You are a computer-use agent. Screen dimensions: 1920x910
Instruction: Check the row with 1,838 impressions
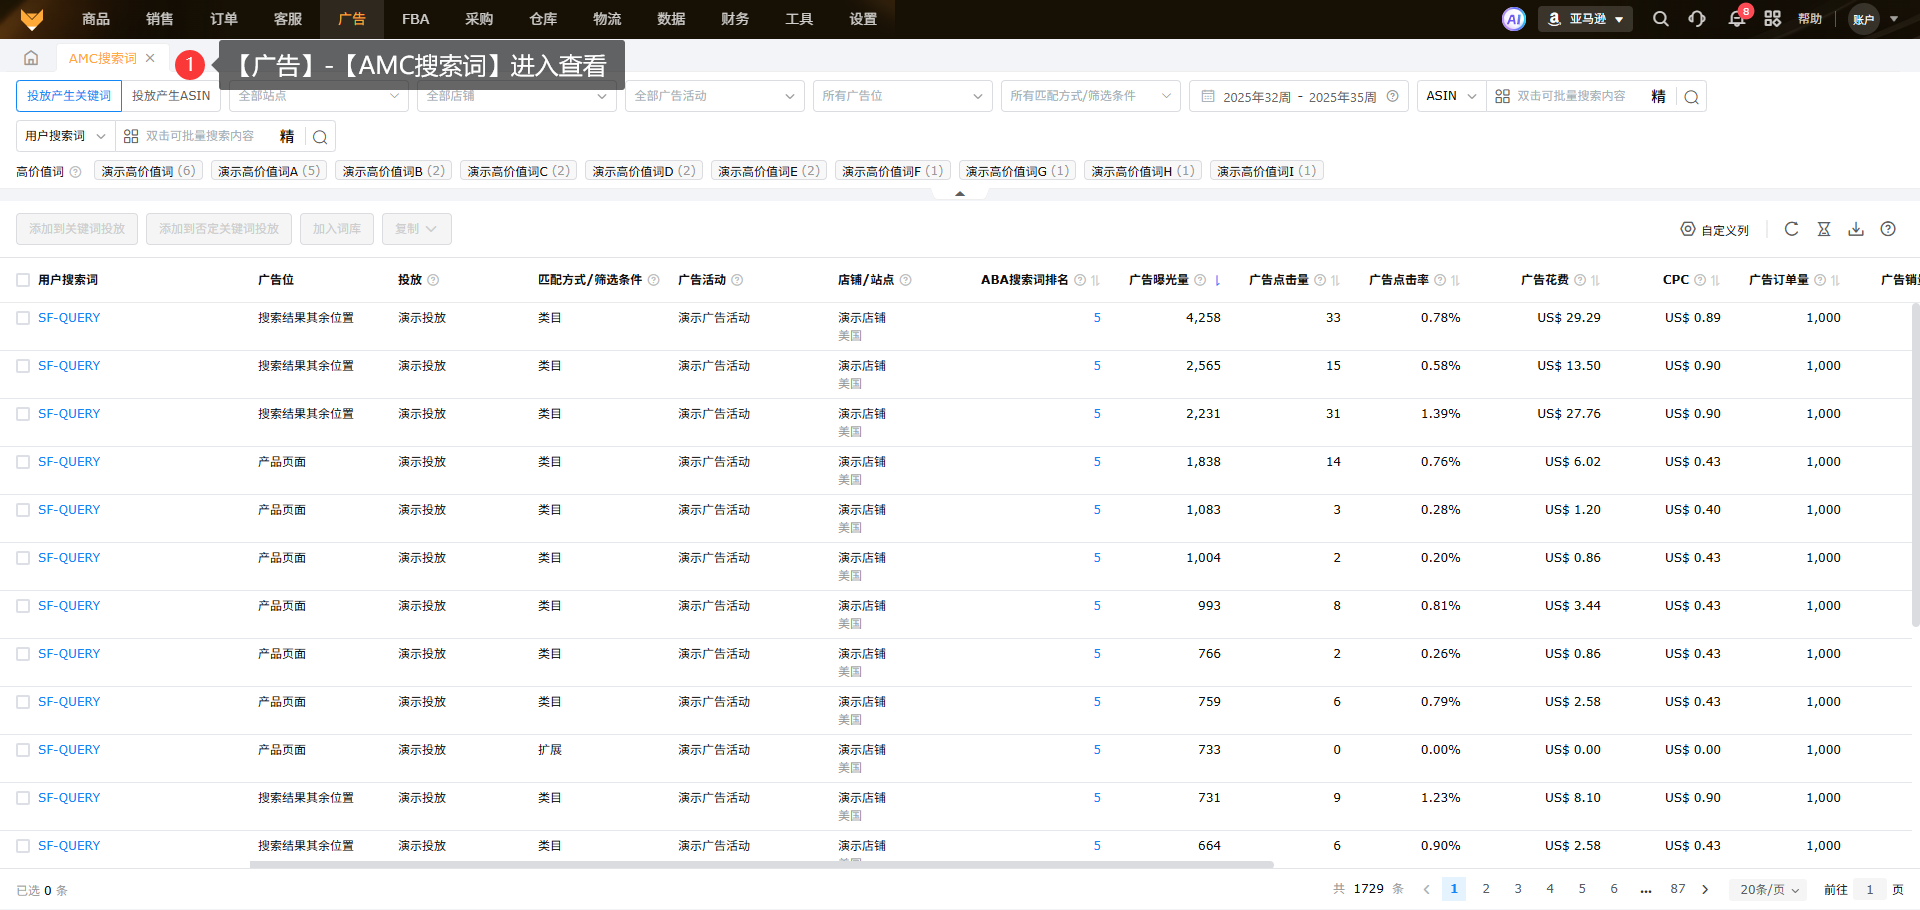[23, 462]
